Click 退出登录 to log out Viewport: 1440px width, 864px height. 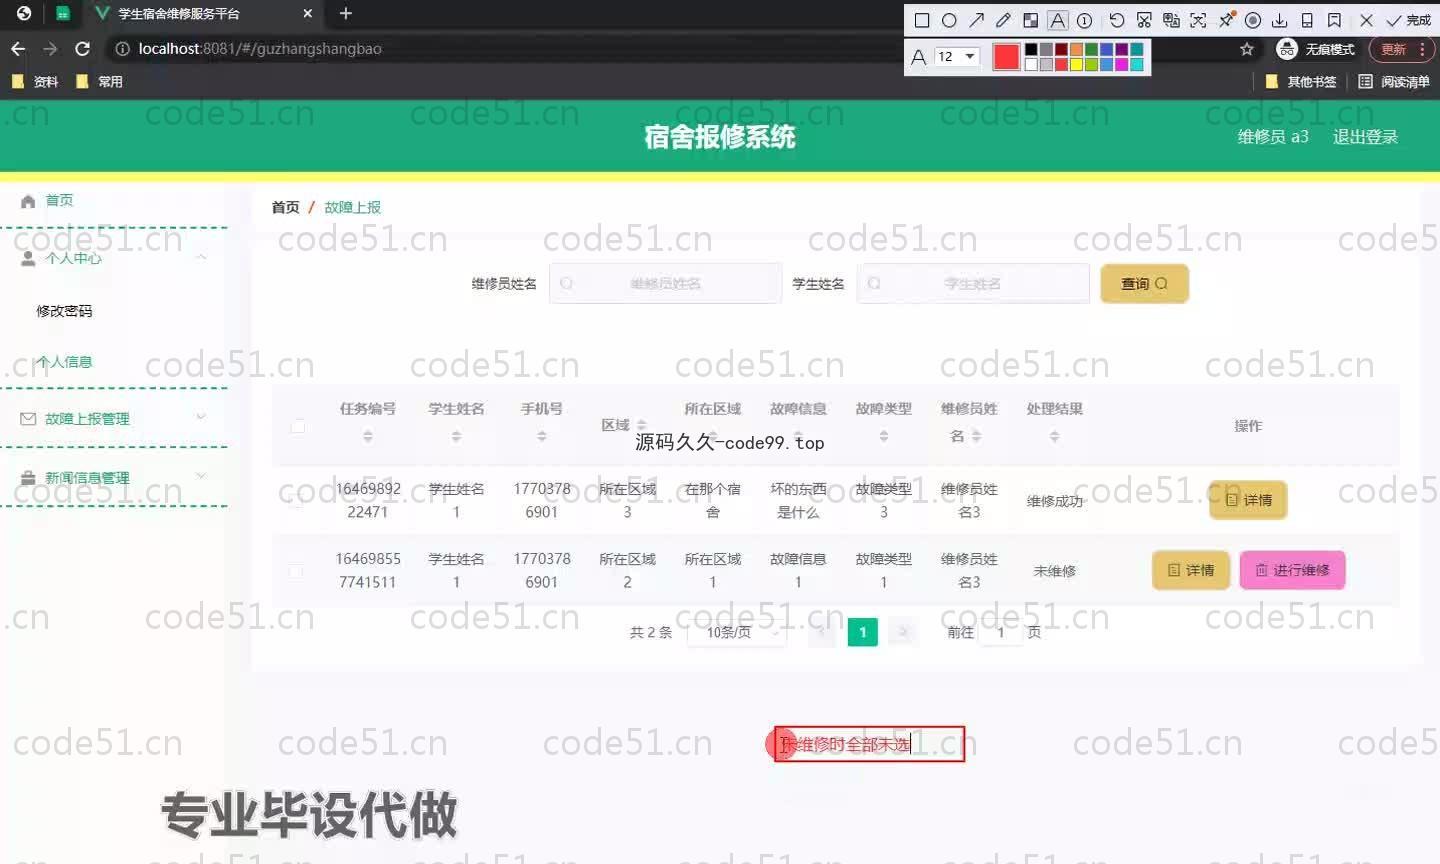(1365, 137)
